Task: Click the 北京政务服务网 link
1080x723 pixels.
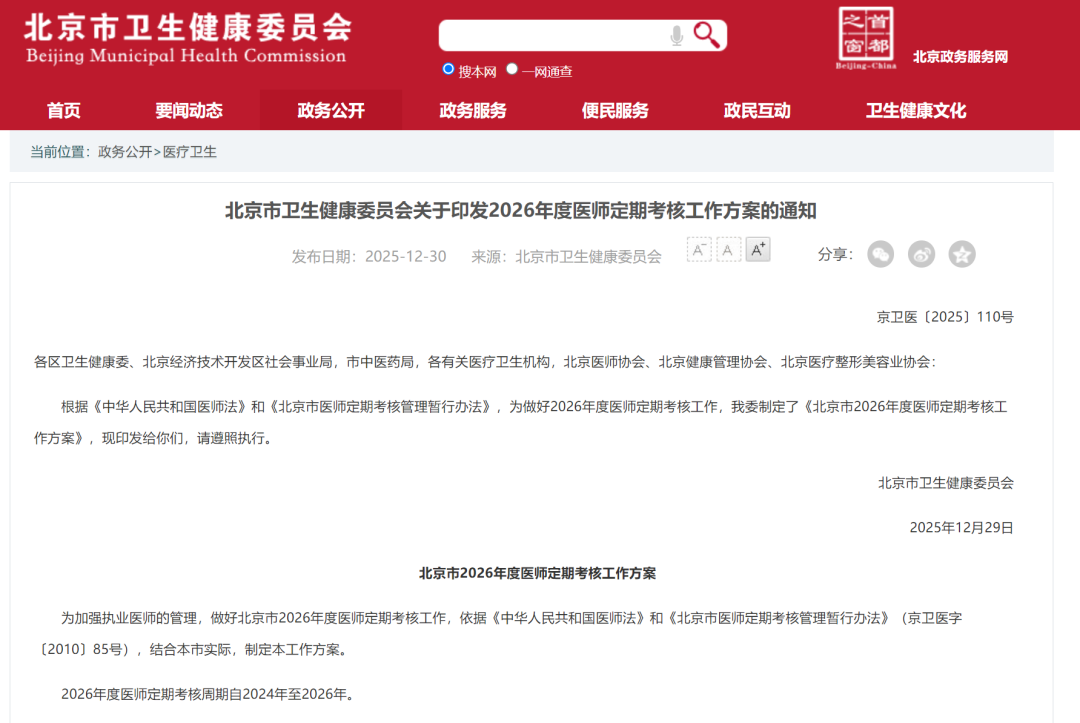Action: (x=960, y=57)
